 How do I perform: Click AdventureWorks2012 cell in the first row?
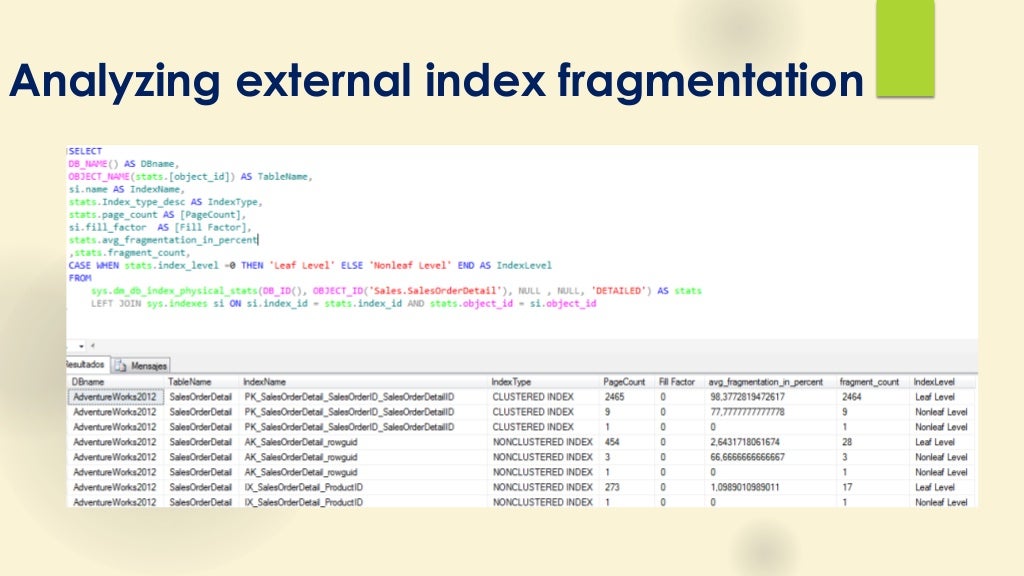[115, 397]
